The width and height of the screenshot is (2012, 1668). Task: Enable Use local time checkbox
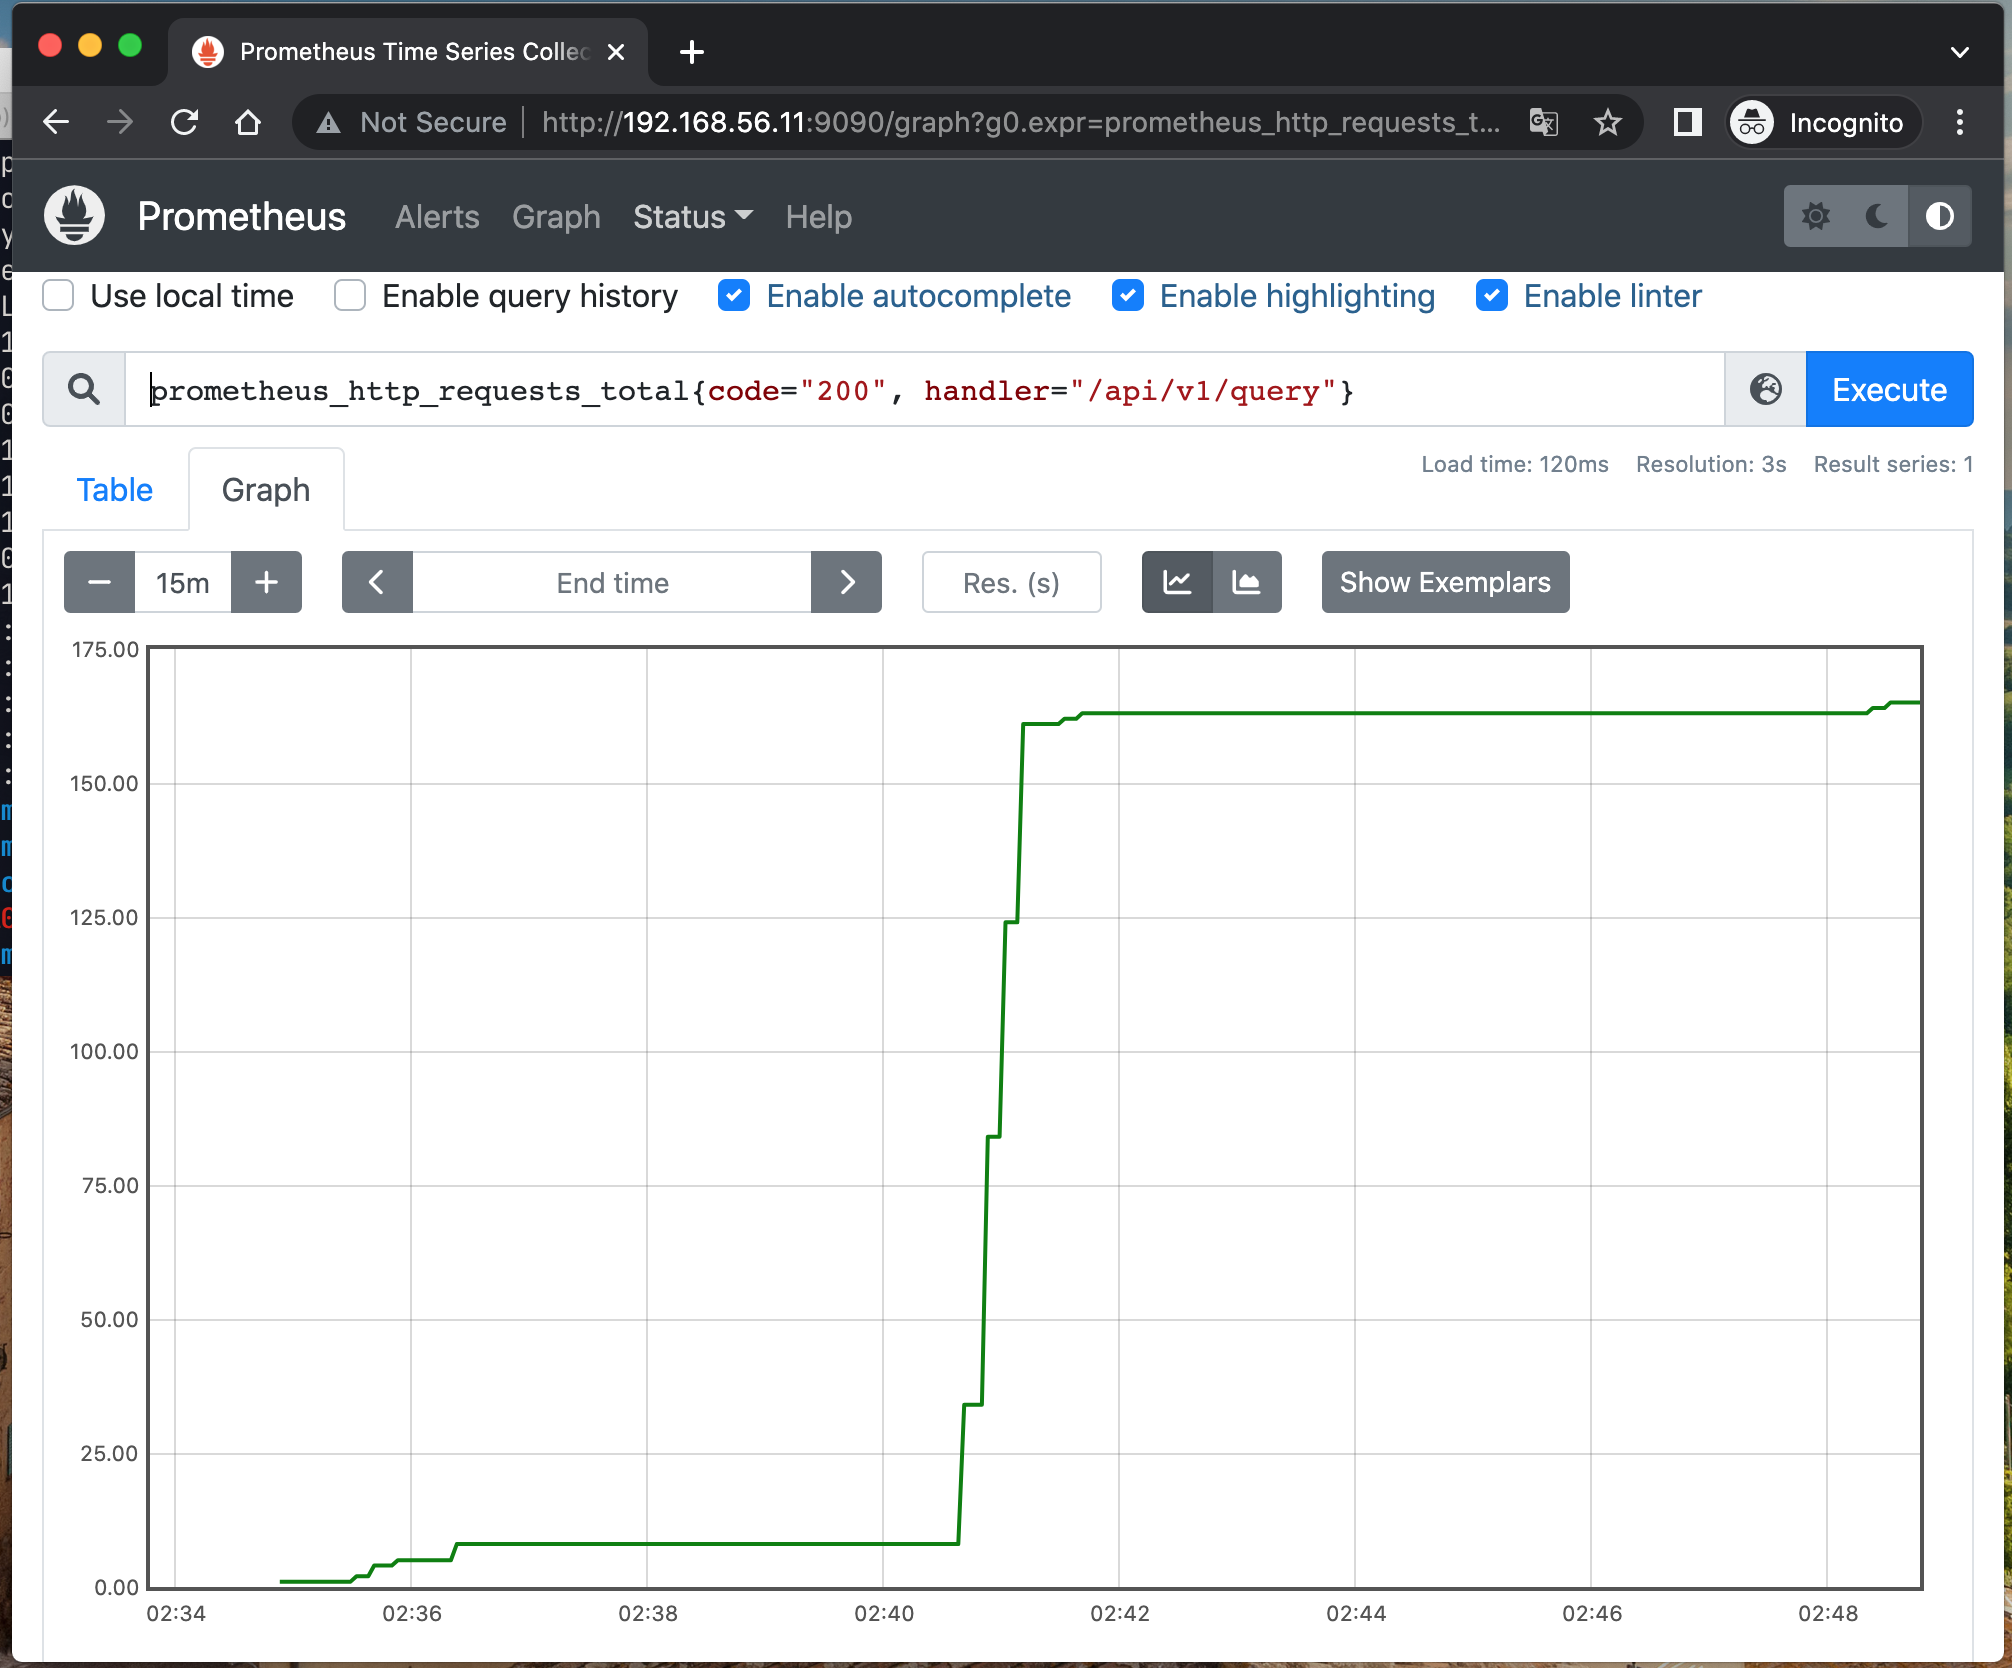click(58, 296)
